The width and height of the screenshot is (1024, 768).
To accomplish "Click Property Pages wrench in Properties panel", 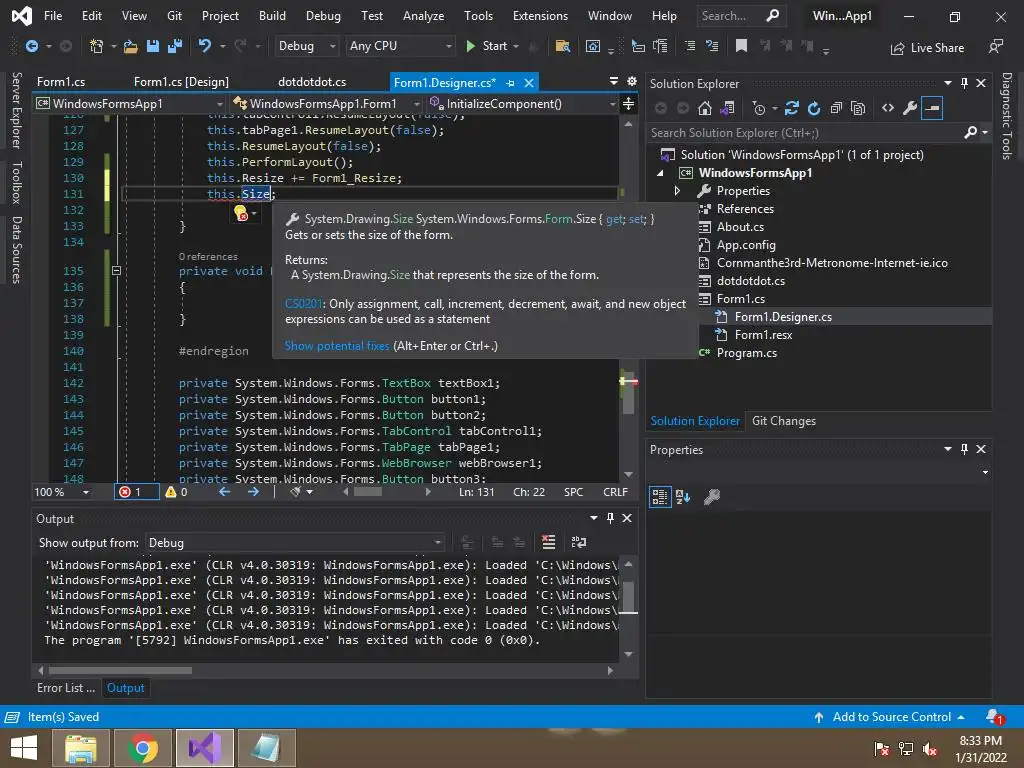I will [712, 497].
